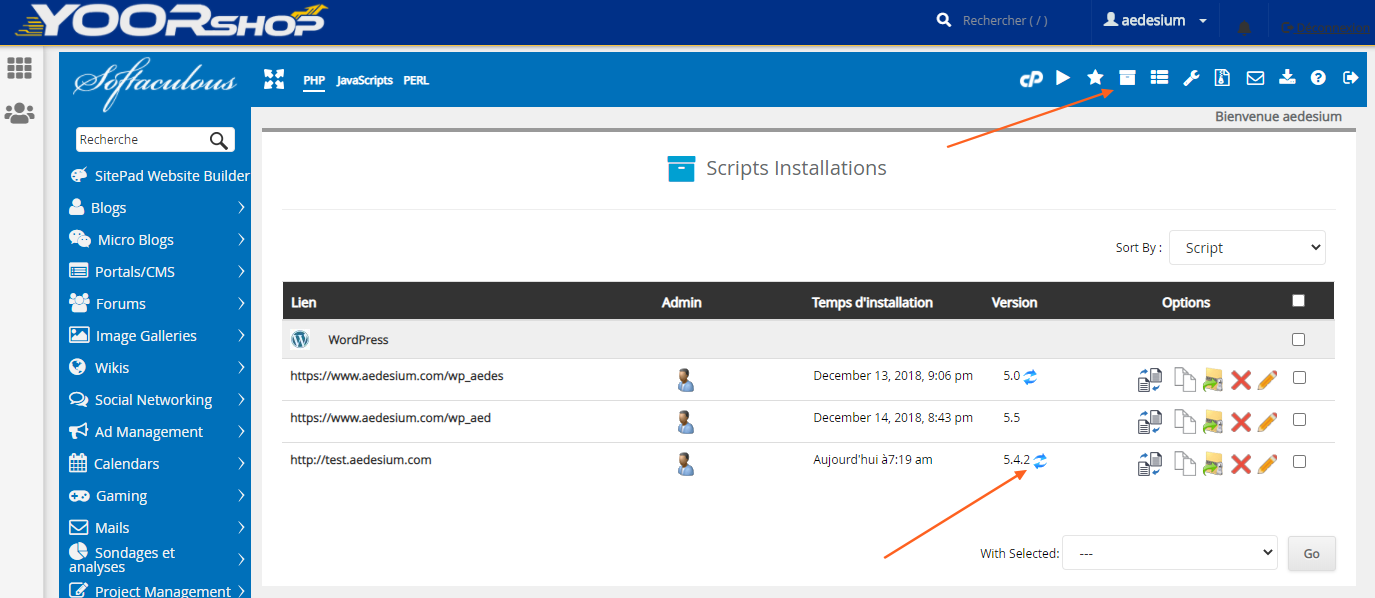Open script demos play icon

pos(1063,78)
